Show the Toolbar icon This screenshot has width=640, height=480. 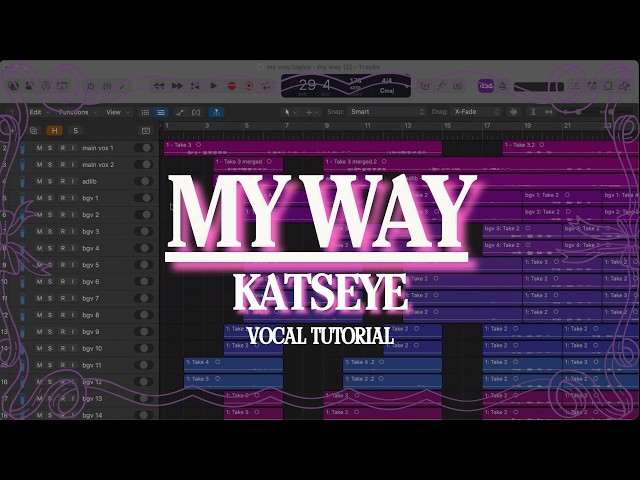pos(62,86)
